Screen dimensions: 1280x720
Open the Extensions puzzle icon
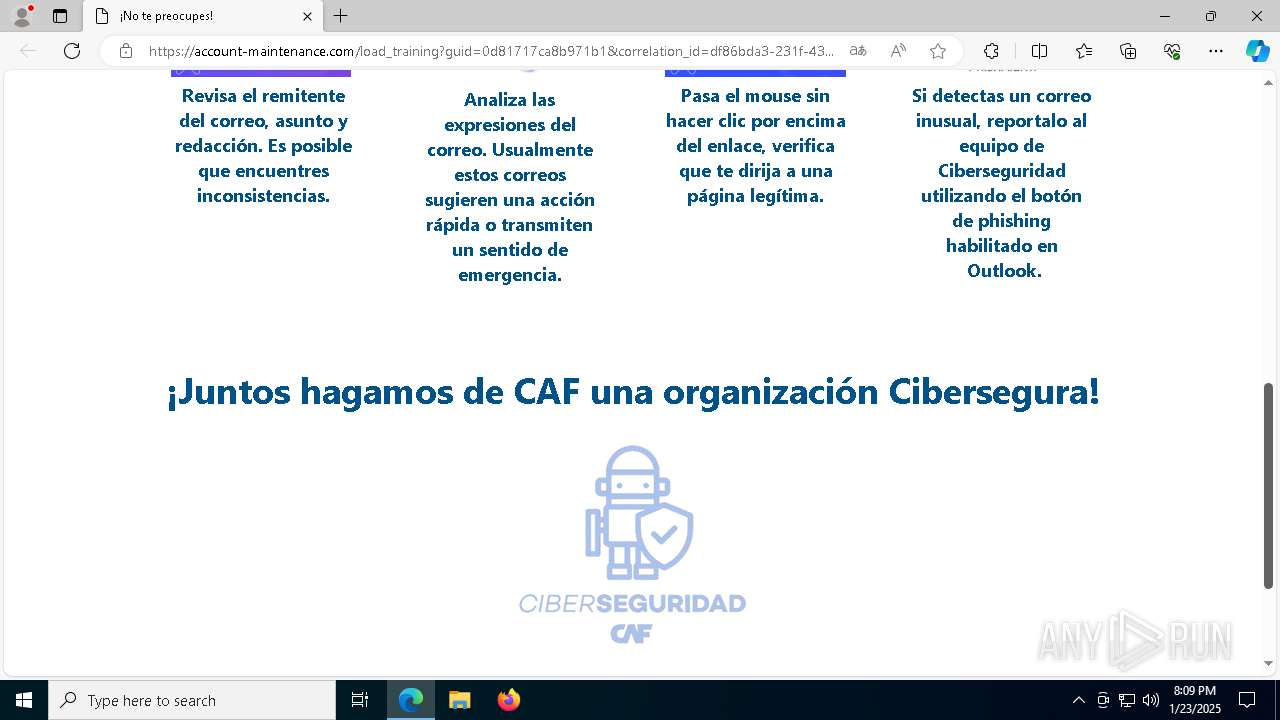tap(991, 51)
